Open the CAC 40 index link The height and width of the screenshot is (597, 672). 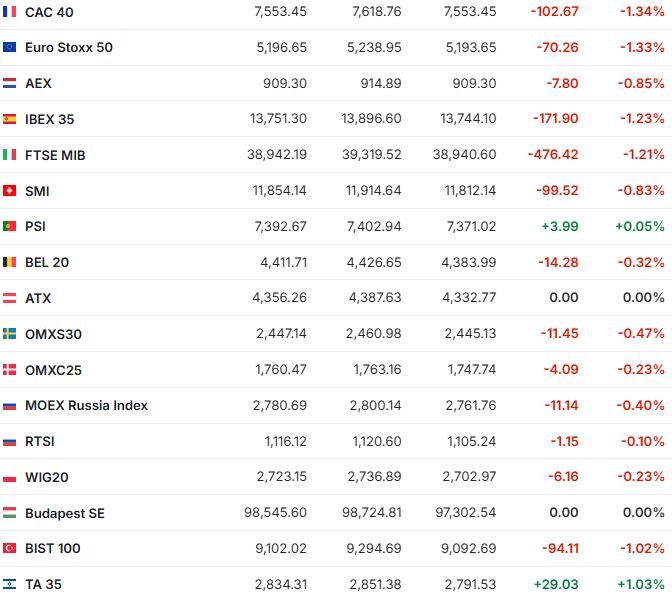[49, 12]
